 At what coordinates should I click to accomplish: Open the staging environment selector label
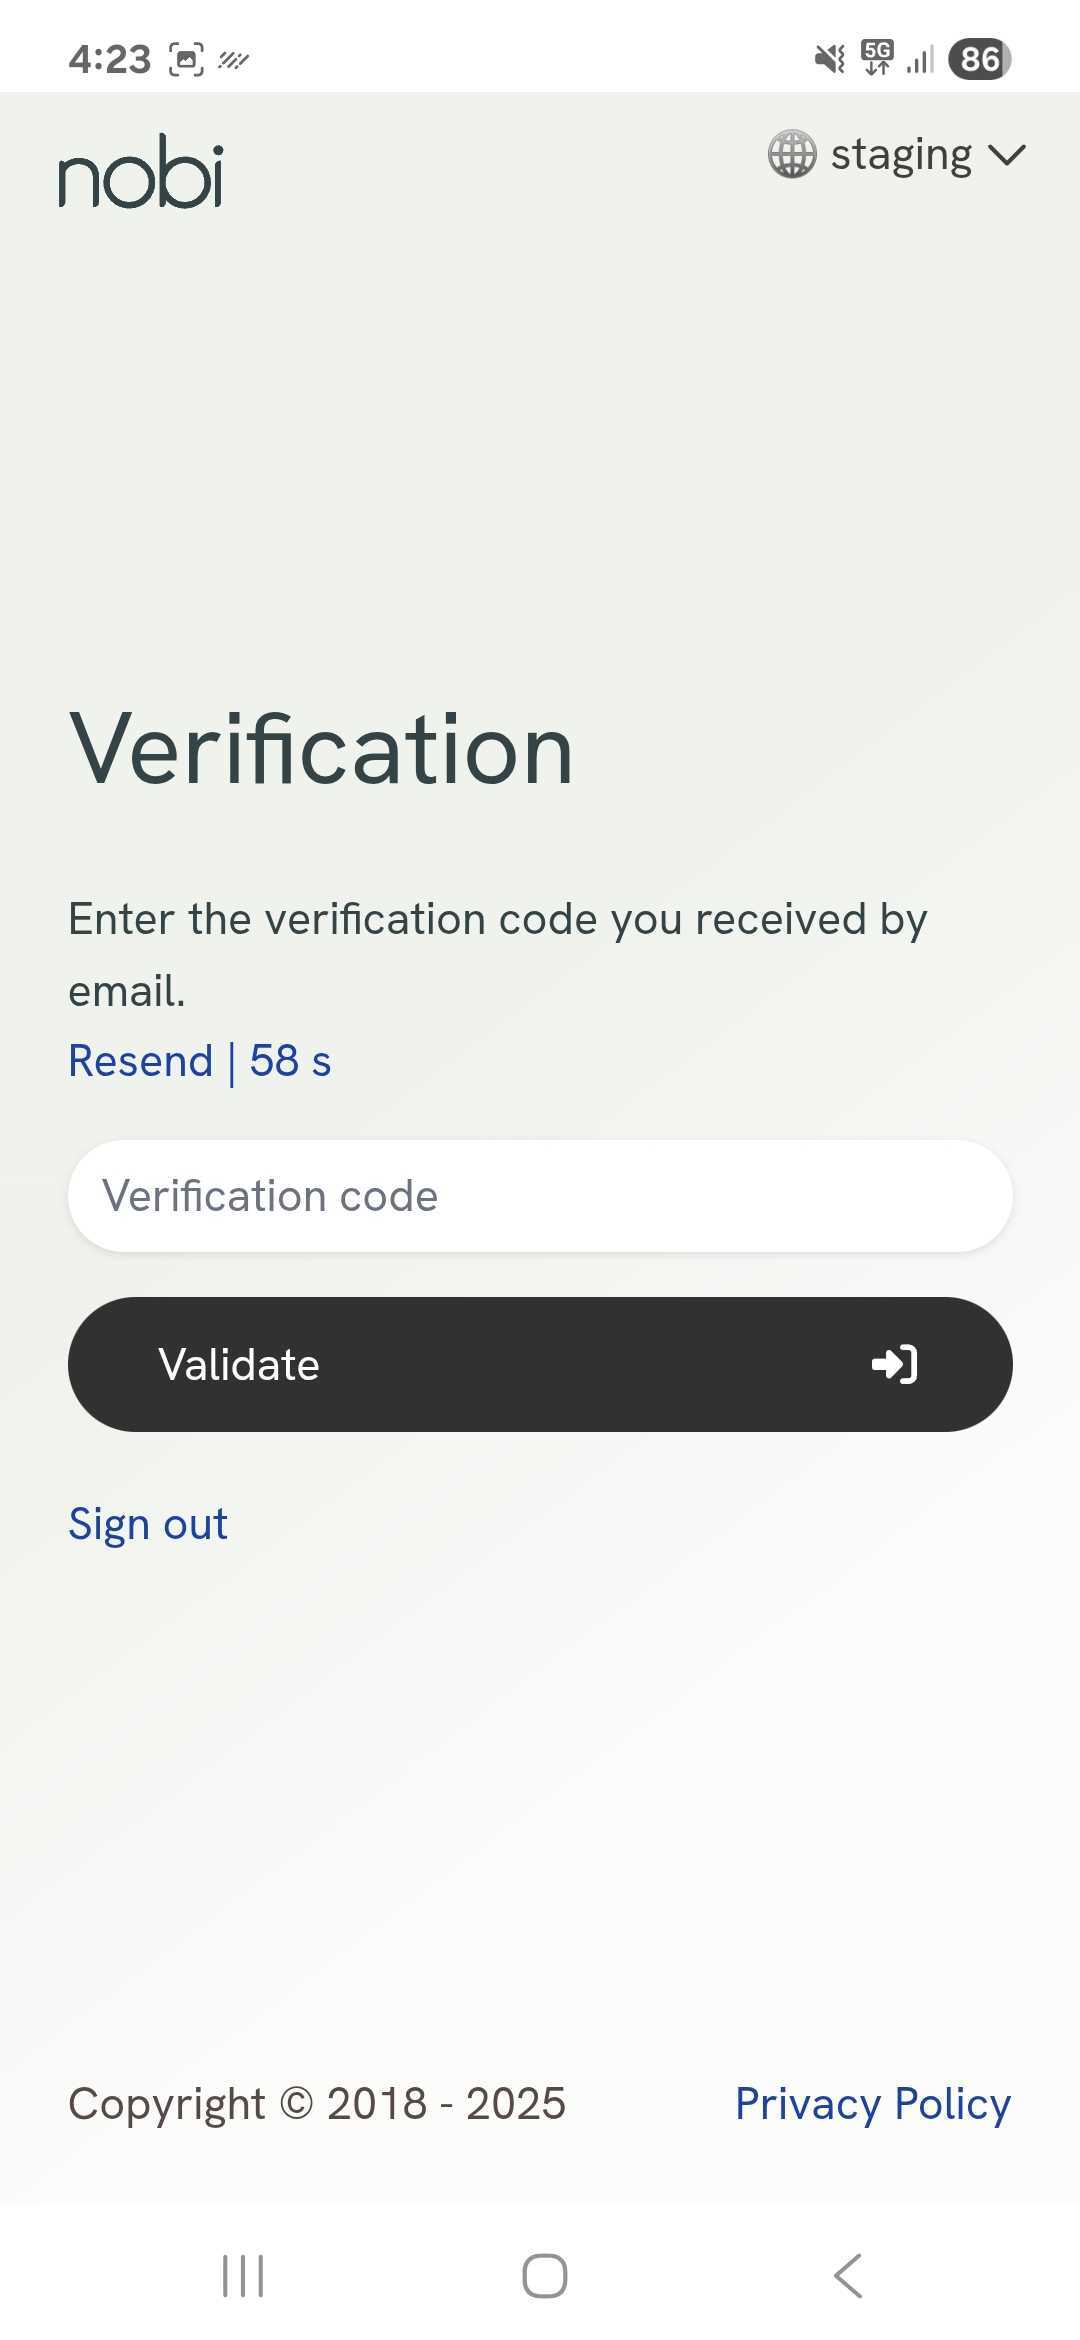[901, 155]
